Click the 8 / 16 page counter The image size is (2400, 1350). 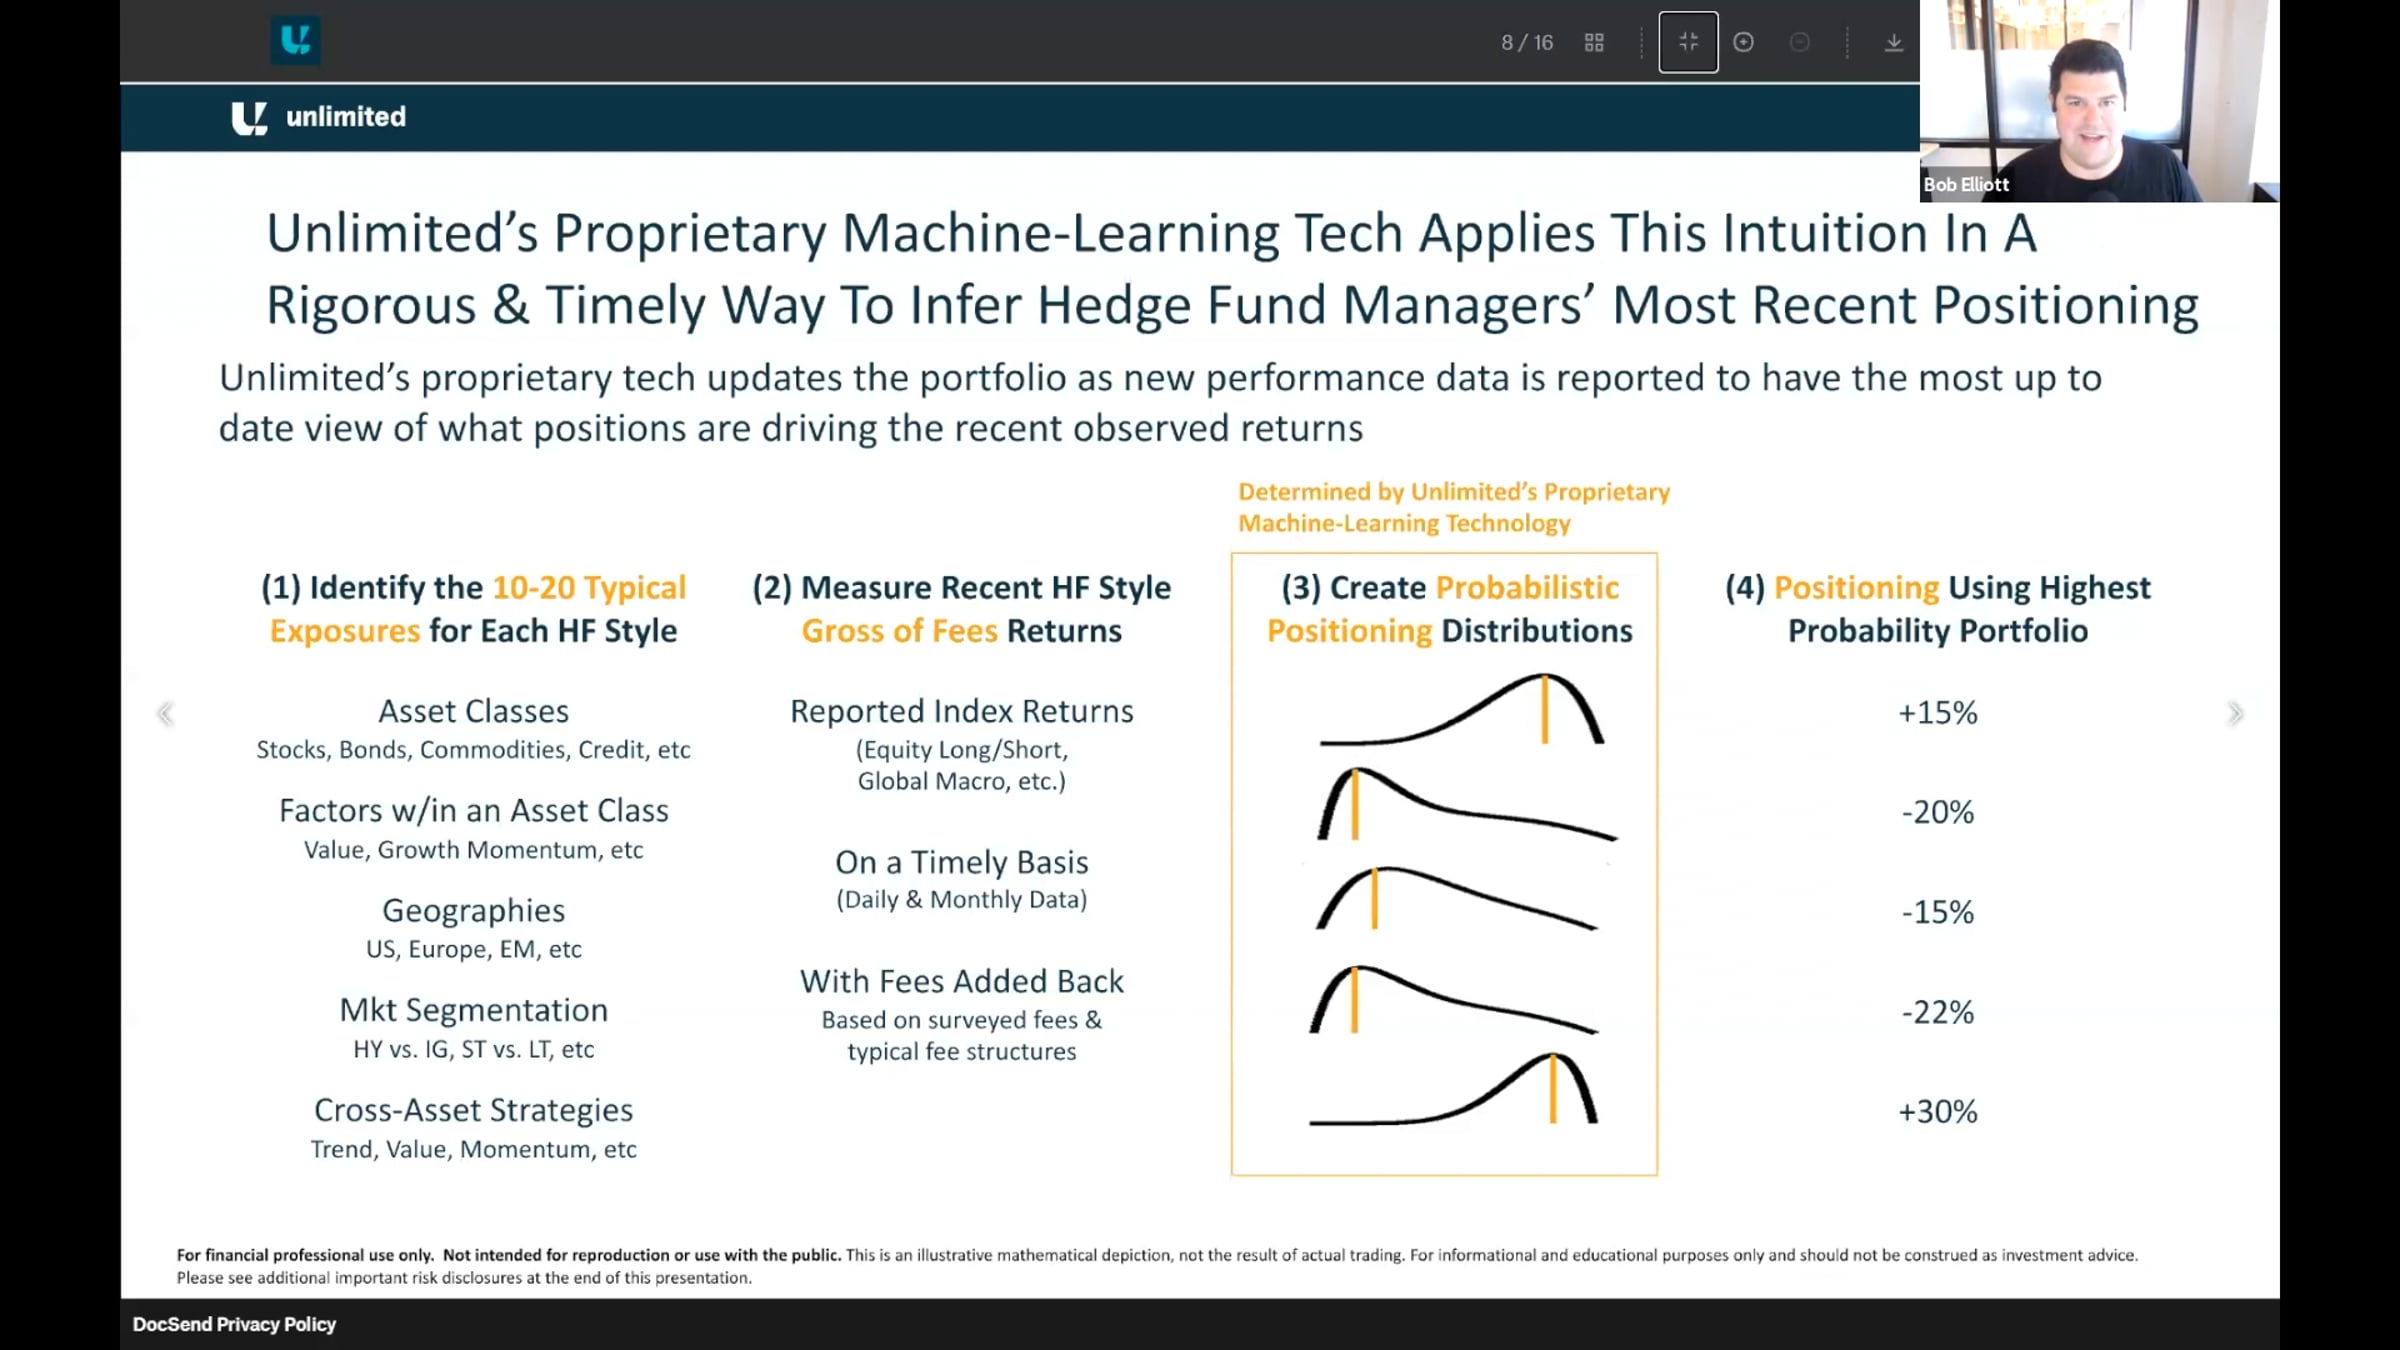tap(1526, 42)
